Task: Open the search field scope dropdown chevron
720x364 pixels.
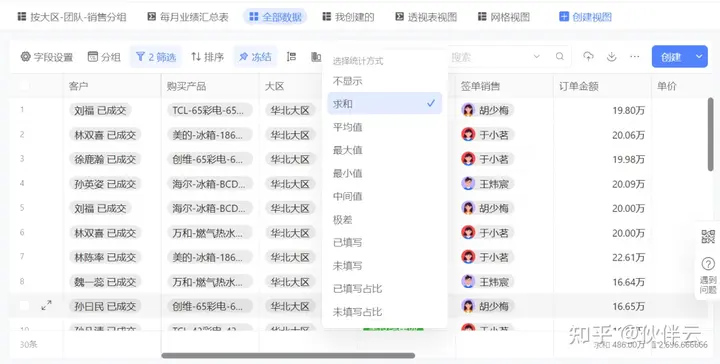Action: click(x=536, y=56)
